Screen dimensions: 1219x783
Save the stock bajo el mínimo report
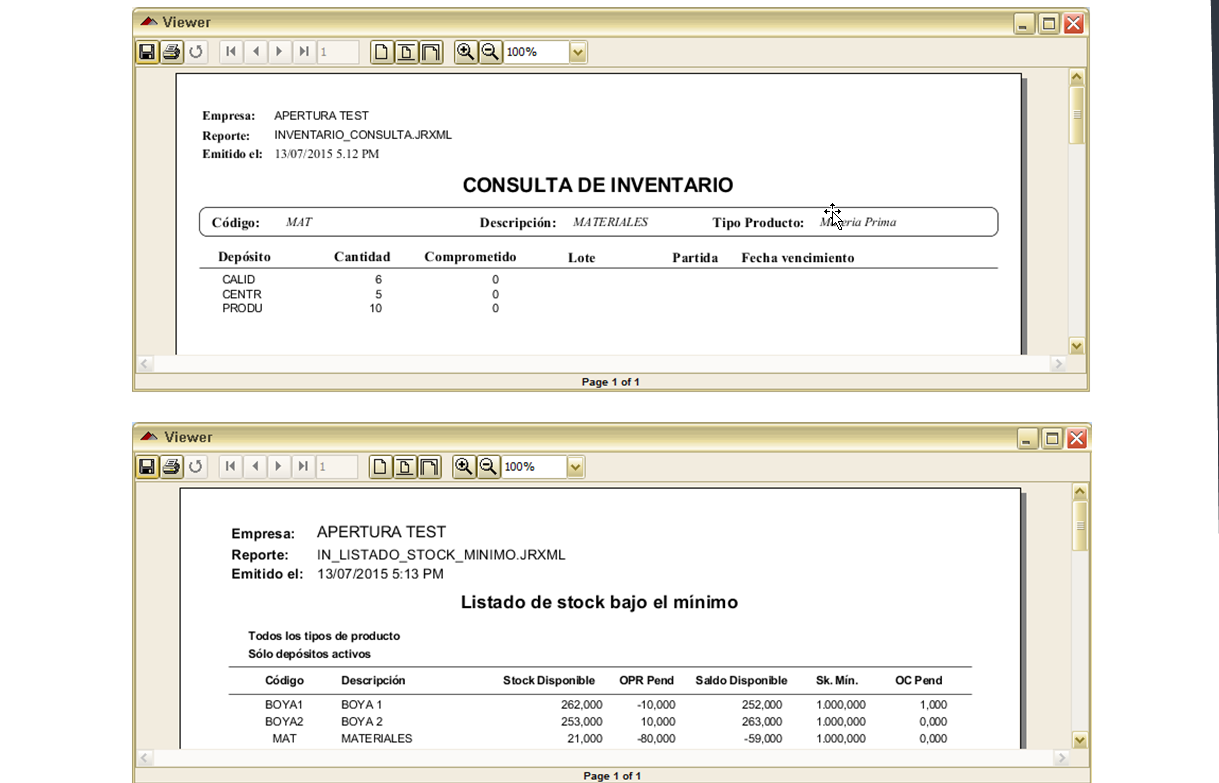(x=147, y=467)
